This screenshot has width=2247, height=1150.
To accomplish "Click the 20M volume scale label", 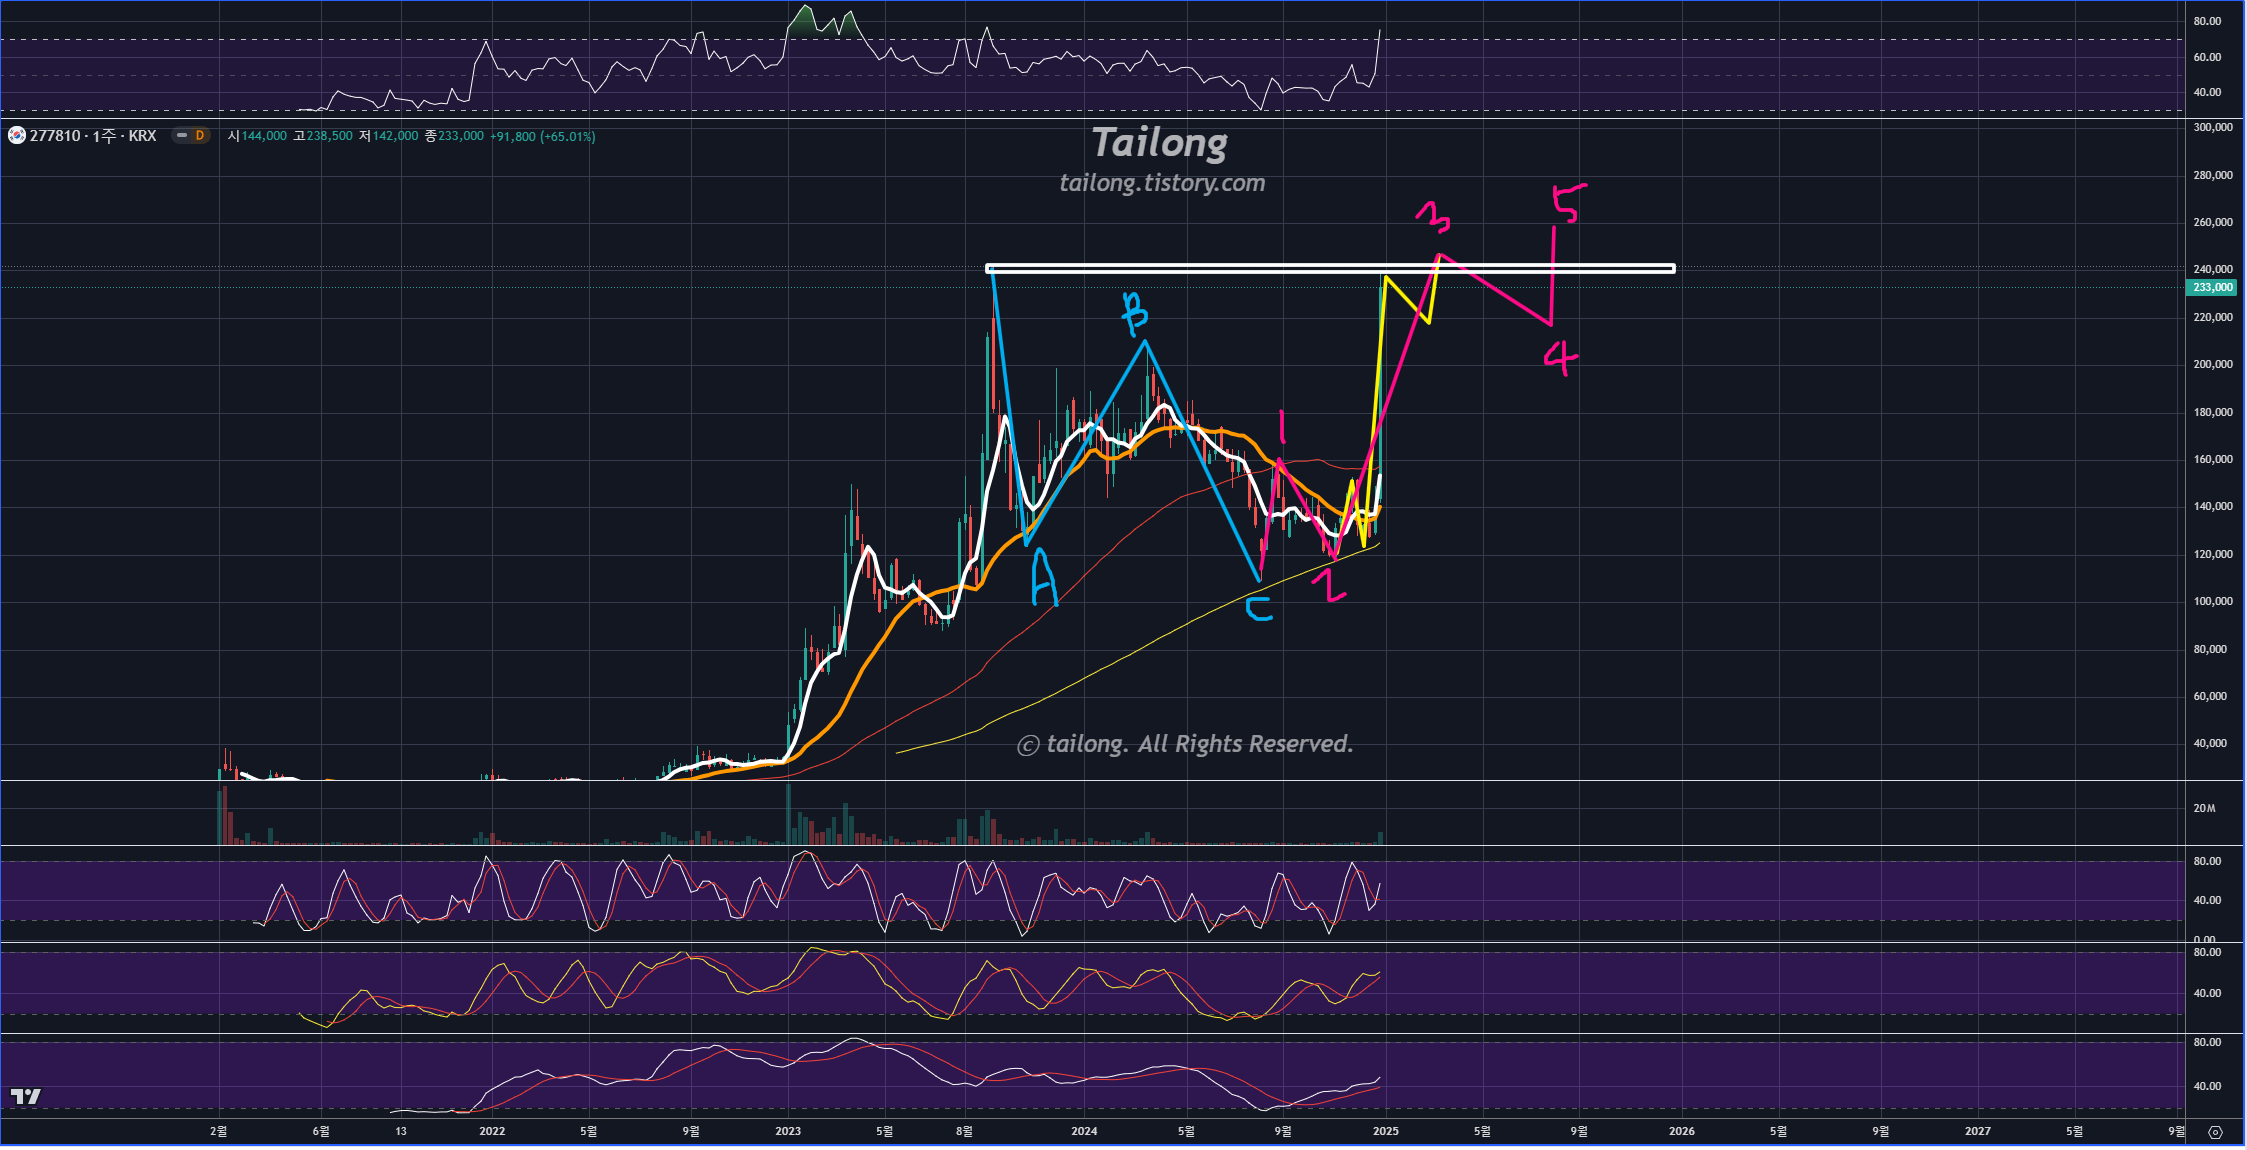I will (x=2204, y=808).
